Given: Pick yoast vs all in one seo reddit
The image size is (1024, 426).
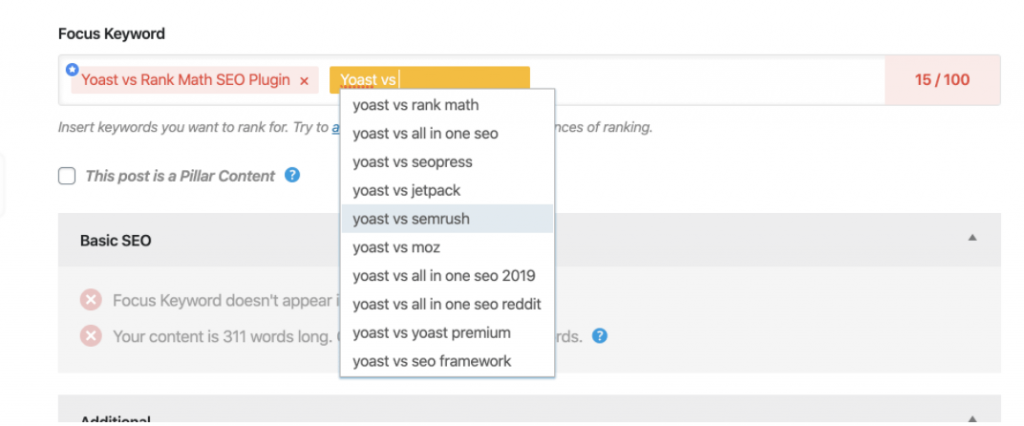Looking at the screenshot, I should click(x=446, y=304).
